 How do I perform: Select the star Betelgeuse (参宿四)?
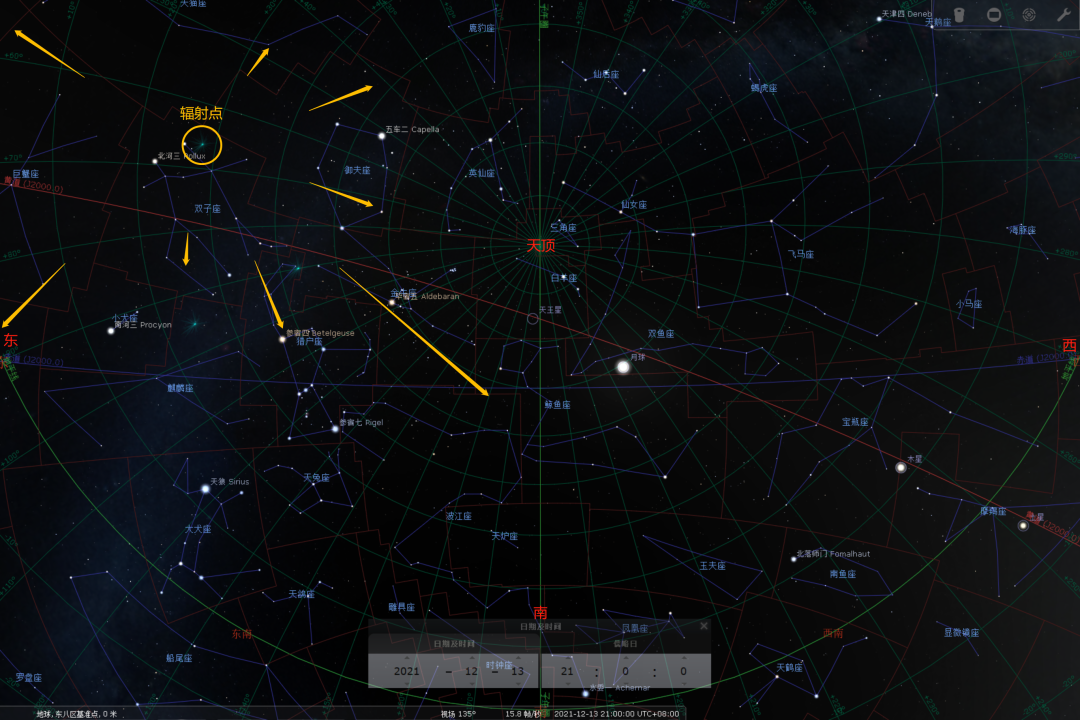(282, 339)
